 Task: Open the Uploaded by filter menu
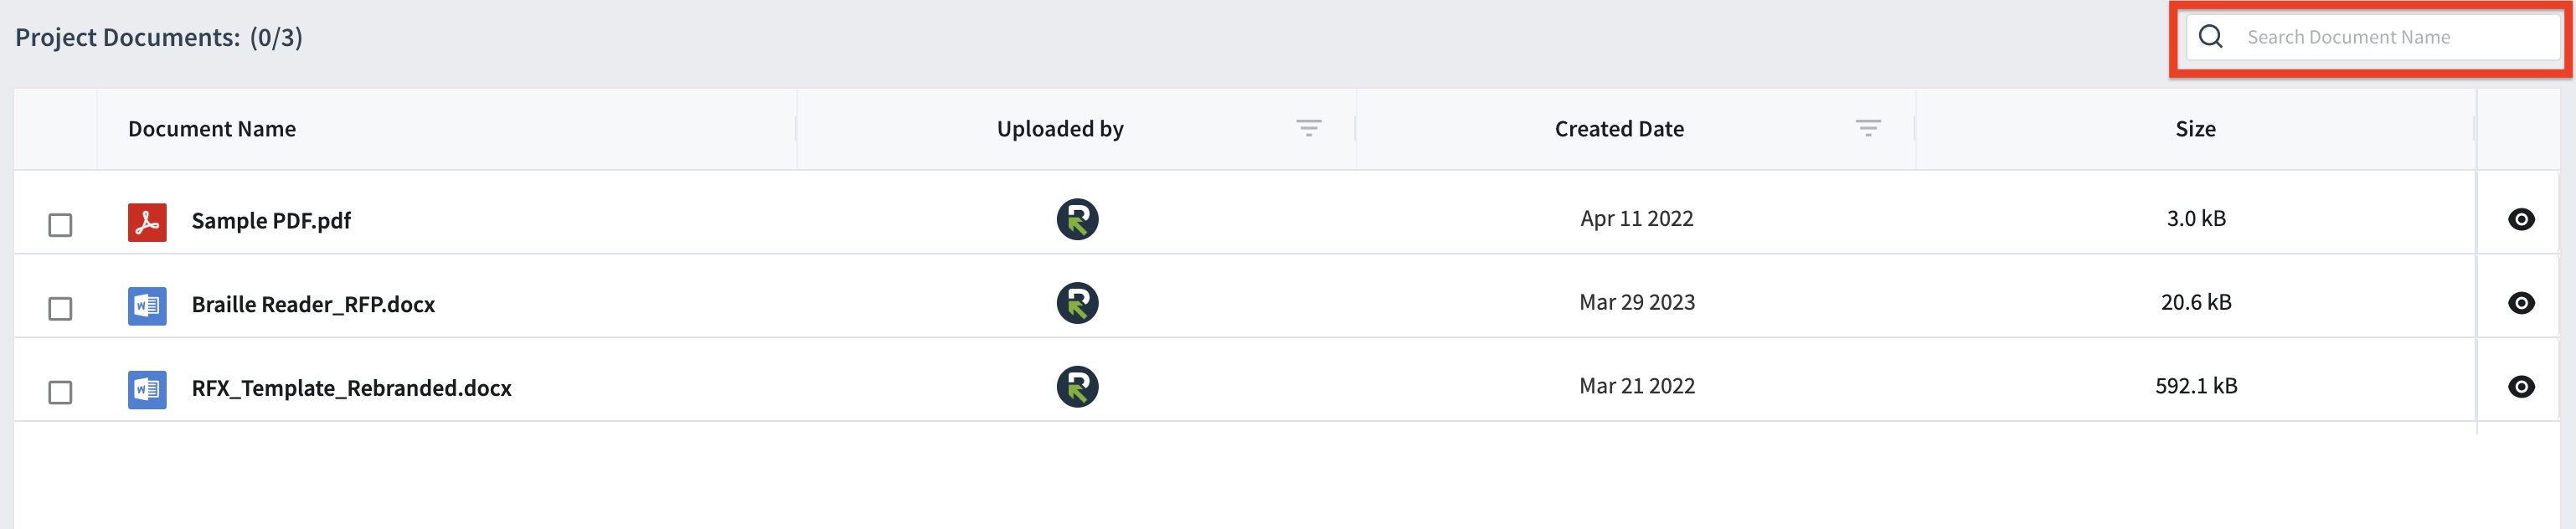pos(1308,128)
